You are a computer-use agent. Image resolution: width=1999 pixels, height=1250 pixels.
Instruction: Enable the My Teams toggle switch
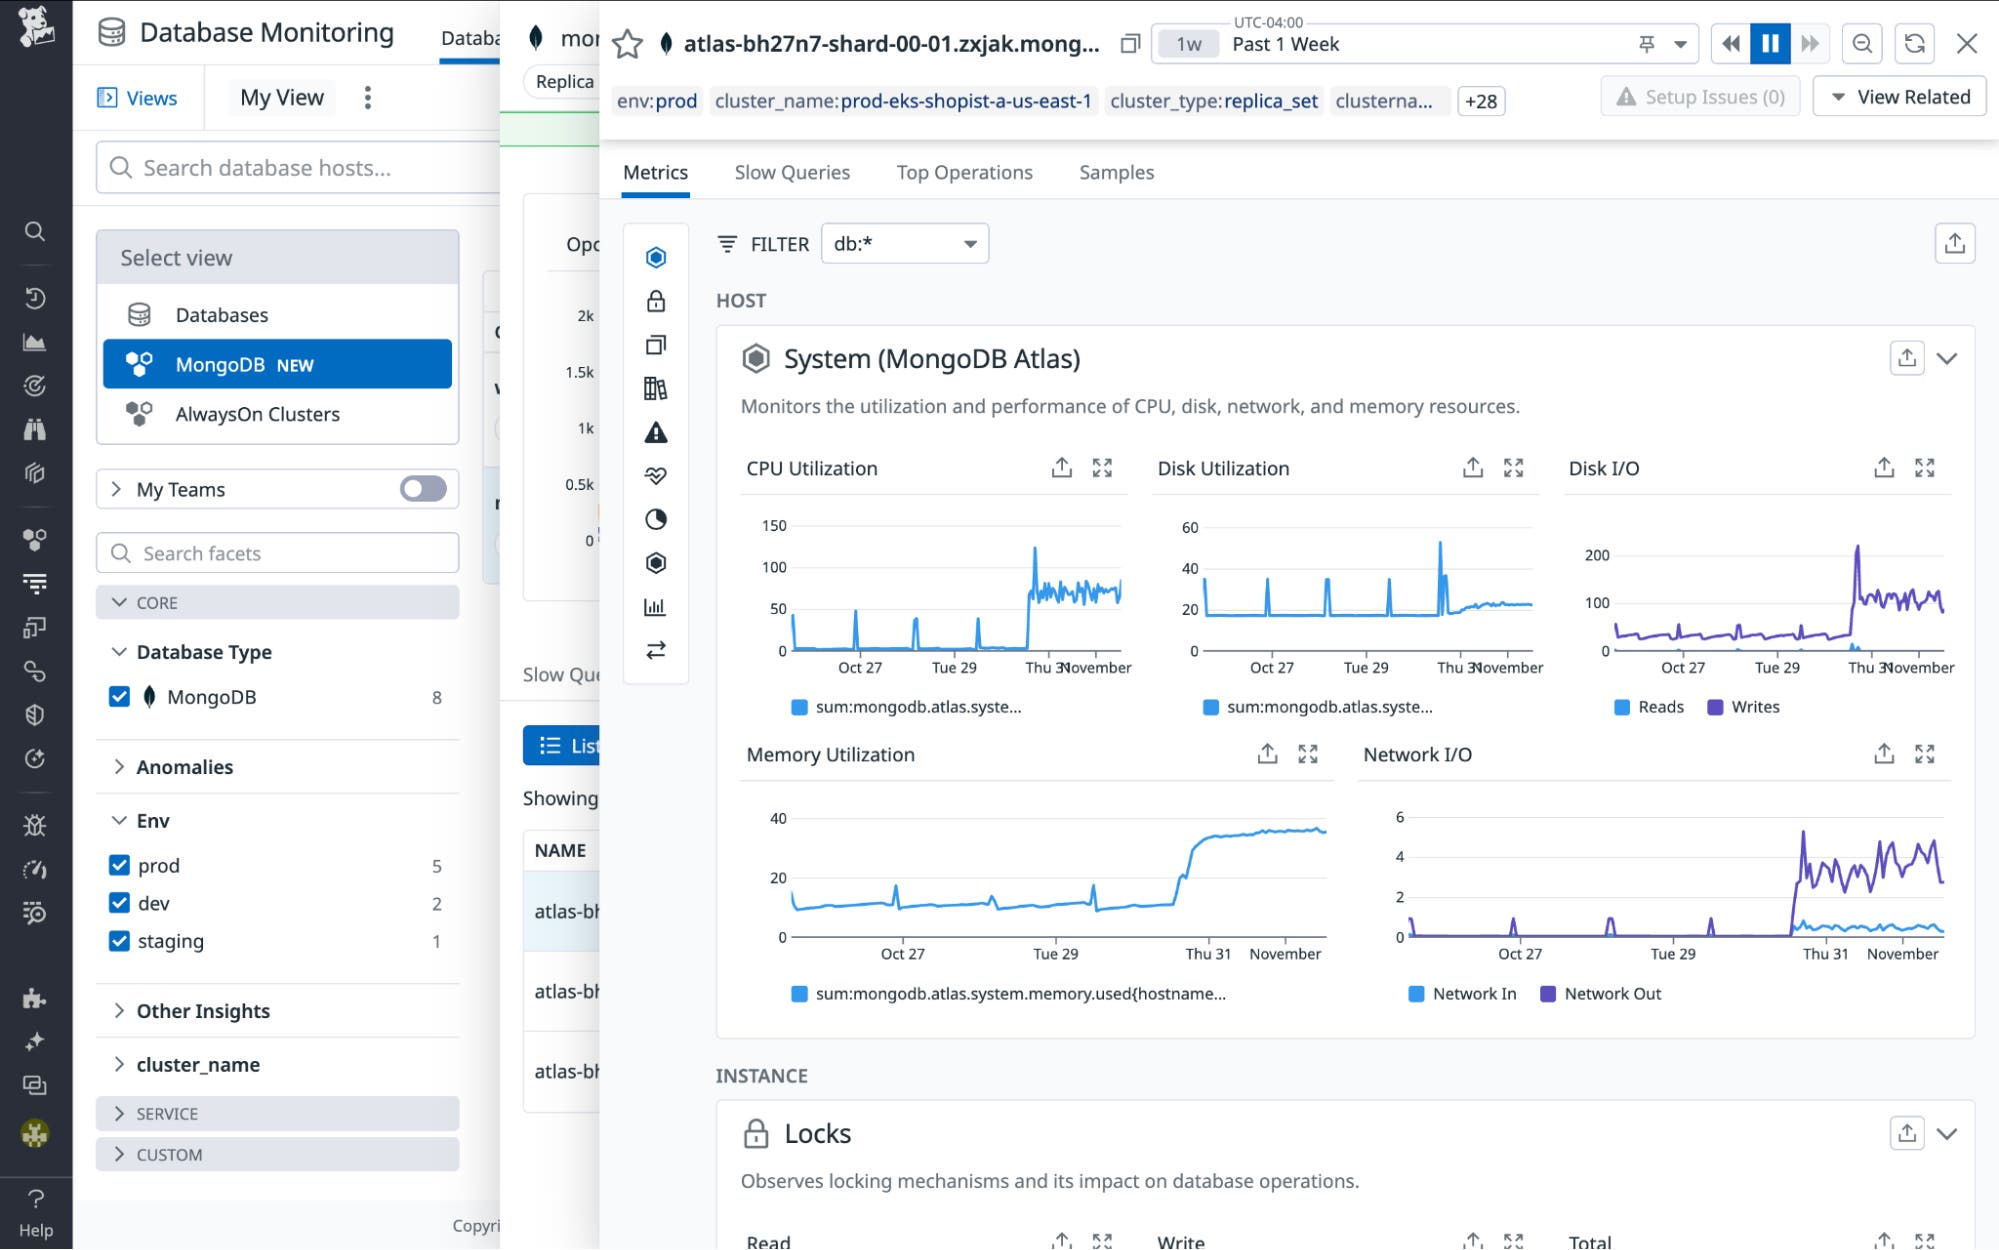pos(421,489)
